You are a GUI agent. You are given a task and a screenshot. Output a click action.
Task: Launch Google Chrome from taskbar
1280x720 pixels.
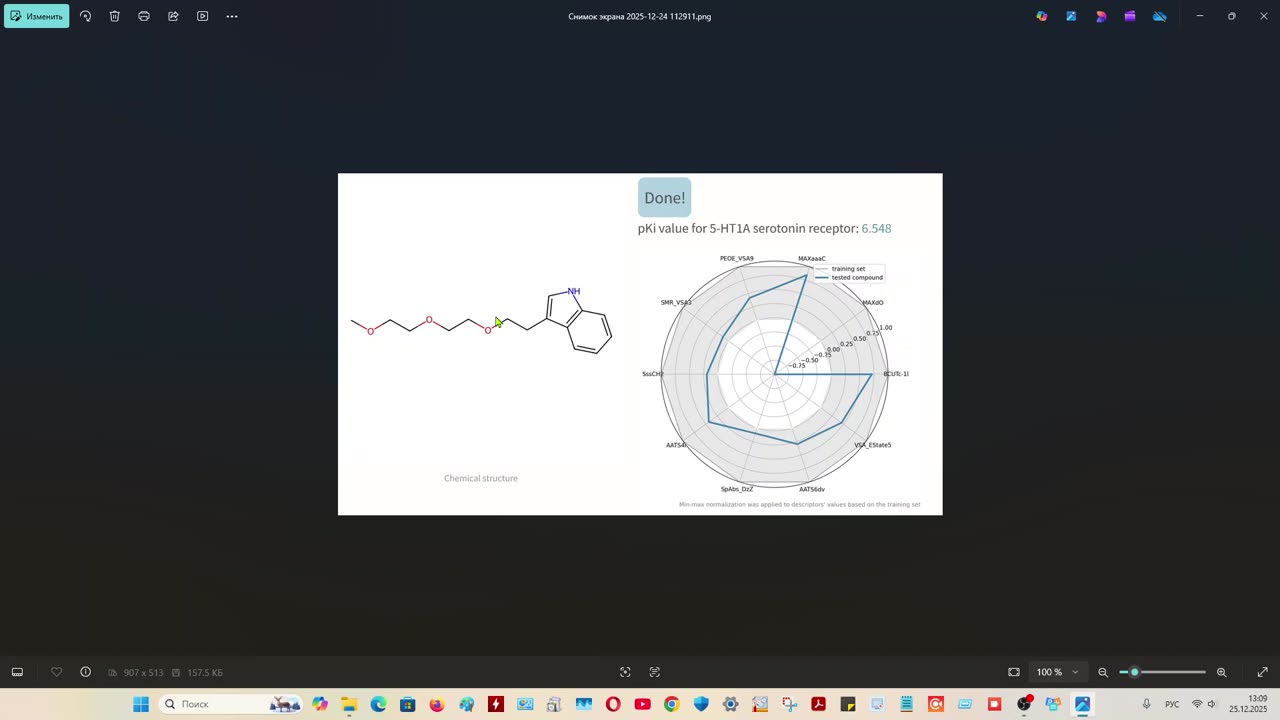[671, 704]
